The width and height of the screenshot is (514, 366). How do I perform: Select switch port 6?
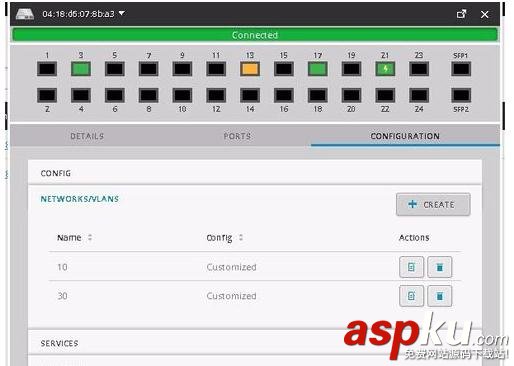(115, 95)
